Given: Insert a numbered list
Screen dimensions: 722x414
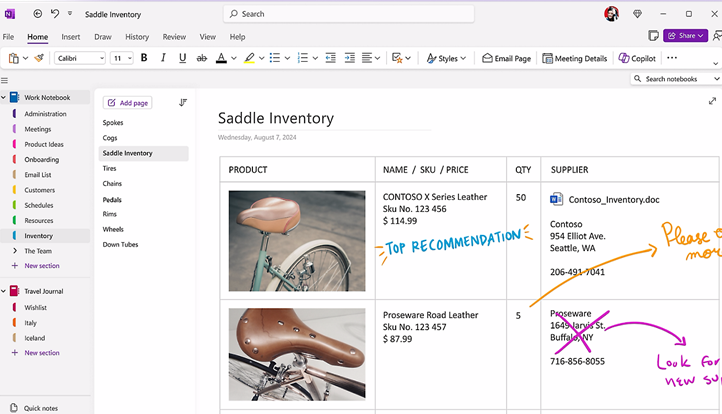Looking at the screenshot, I should (x=303, y=58).
